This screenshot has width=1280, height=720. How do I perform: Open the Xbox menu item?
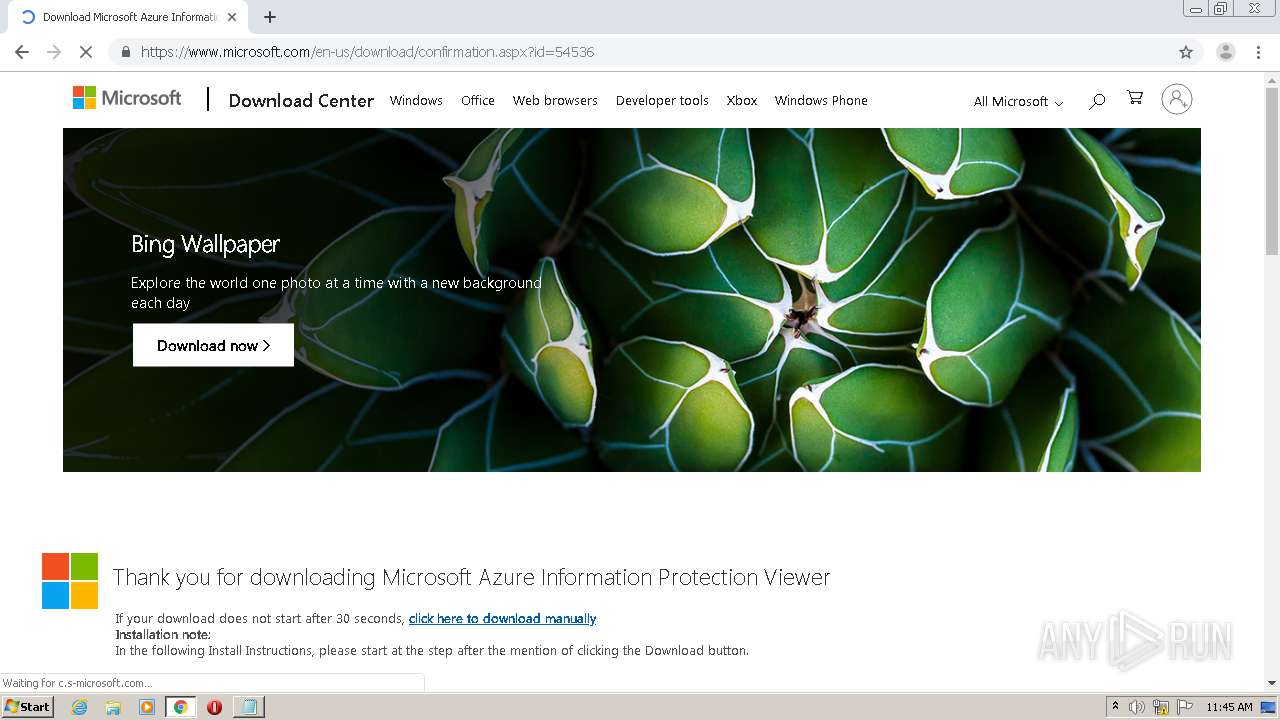(742, 100)
